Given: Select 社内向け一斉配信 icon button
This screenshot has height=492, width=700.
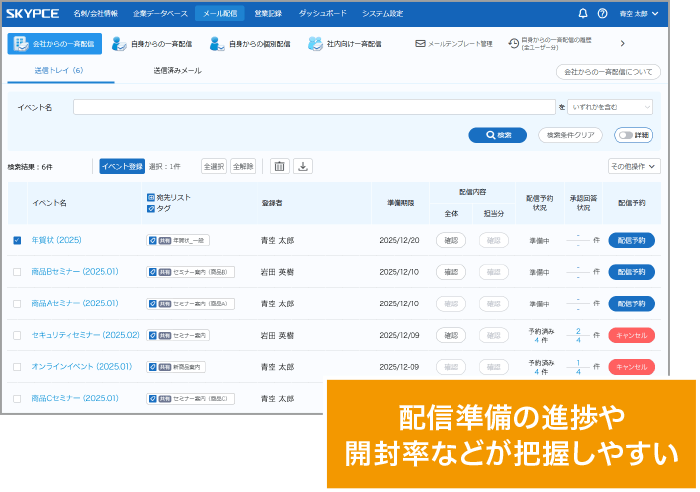Looking at the screenshot, I should pos(345,44).
